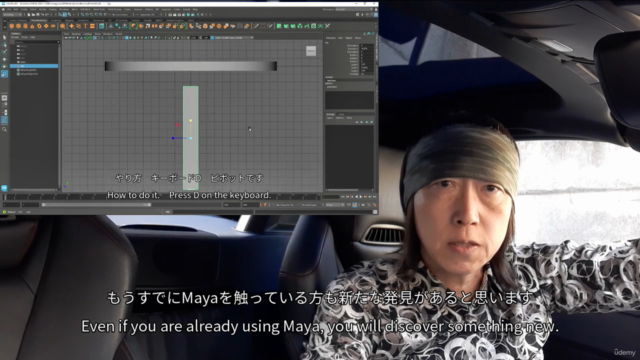Open the Symmetry dropdown on the status line
The height and width of the screenshot is (360, 640).
coord(147,15)
